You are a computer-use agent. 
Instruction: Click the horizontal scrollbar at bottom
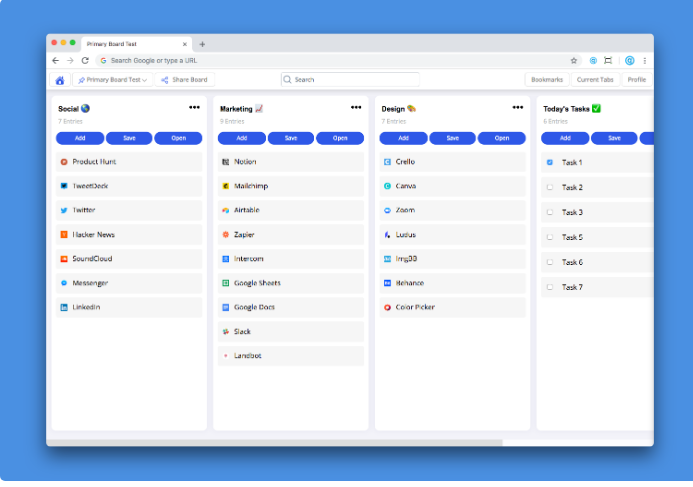(274, 442)
